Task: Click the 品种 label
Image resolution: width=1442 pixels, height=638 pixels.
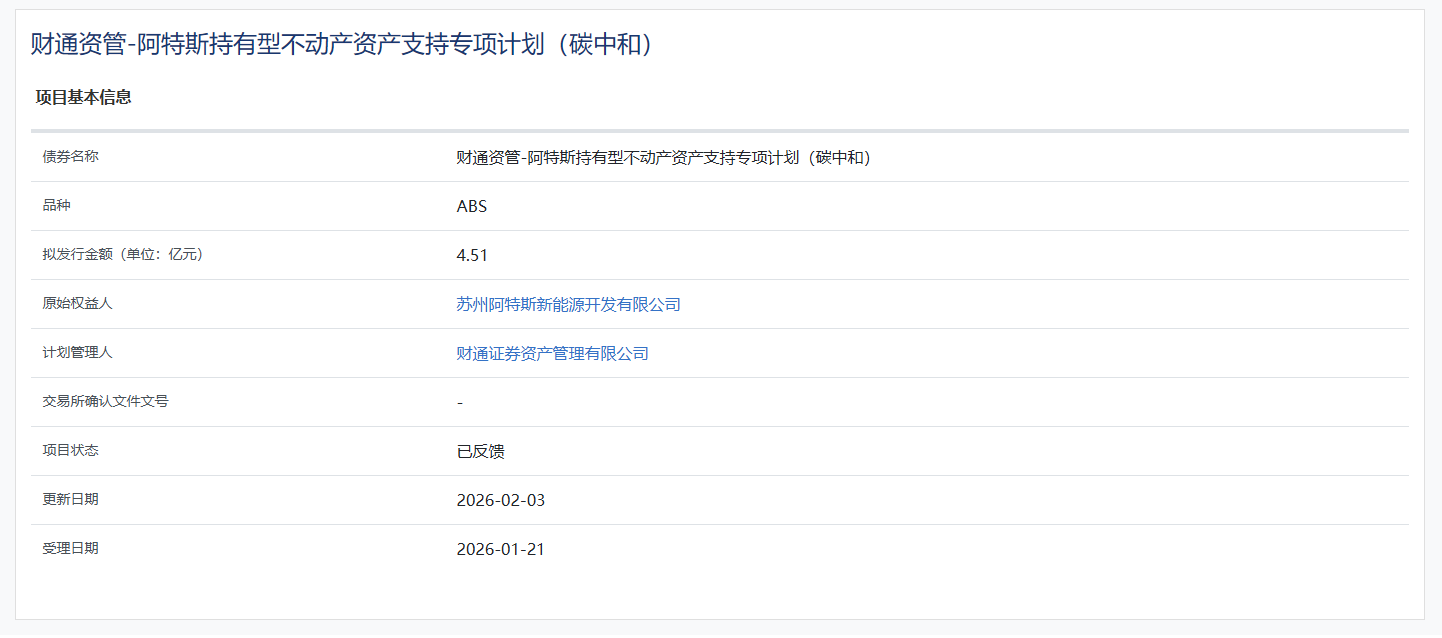Action: (x=56, y=205)
